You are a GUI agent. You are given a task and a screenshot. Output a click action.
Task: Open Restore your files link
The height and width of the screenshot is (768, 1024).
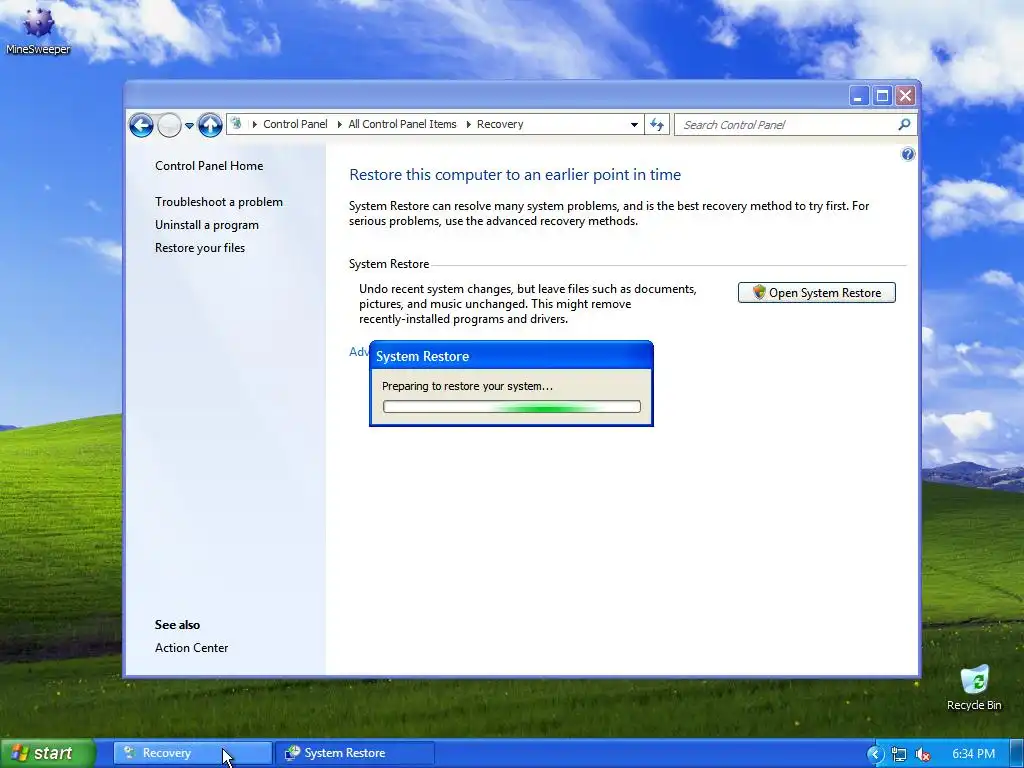(x=200, y=248)
